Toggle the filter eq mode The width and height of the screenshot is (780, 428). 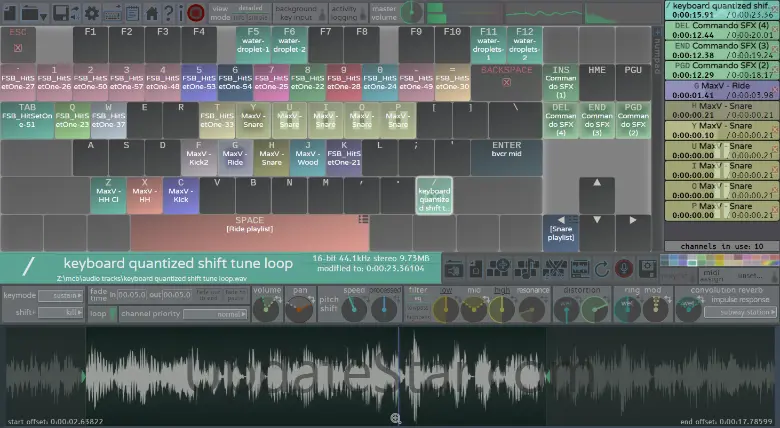coord(418,299)
